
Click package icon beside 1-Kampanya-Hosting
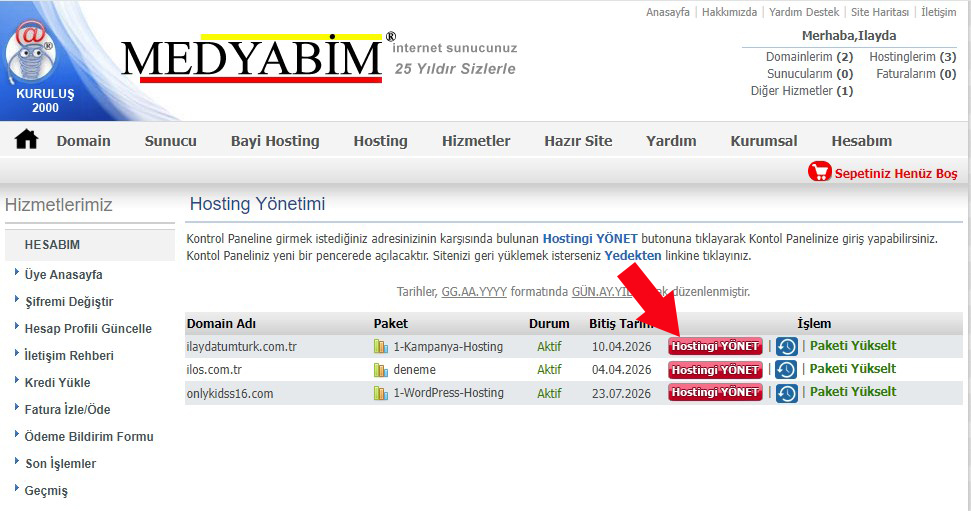tap(381, 346)
